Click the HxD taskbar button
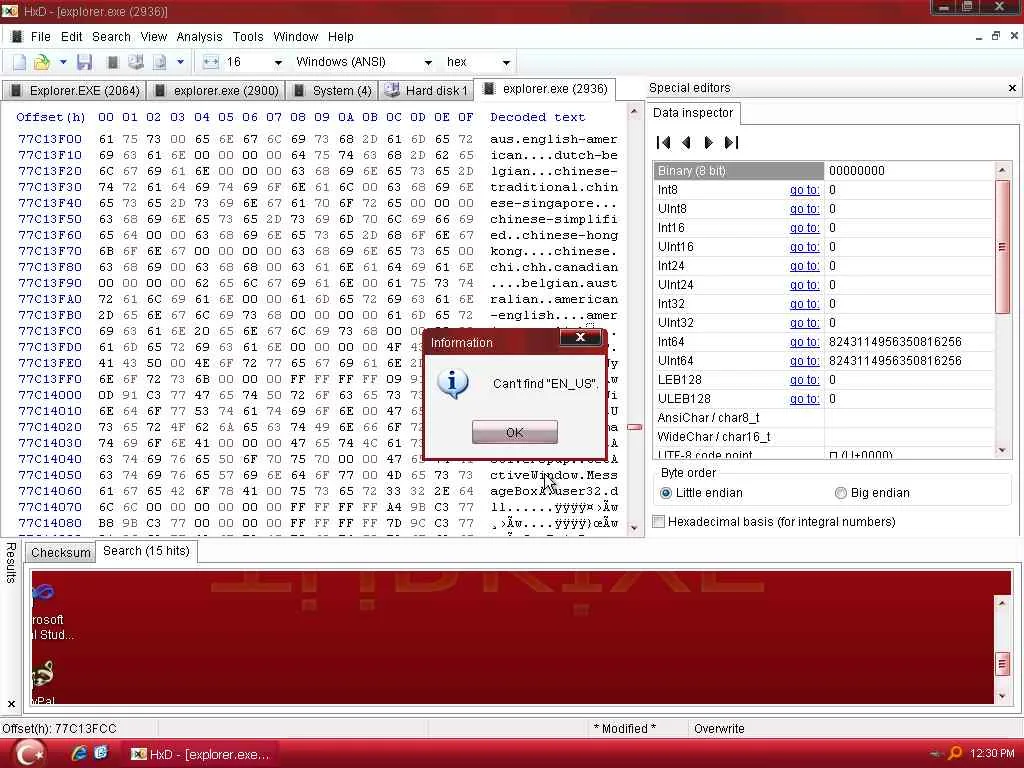 click(x=201, y=754)
